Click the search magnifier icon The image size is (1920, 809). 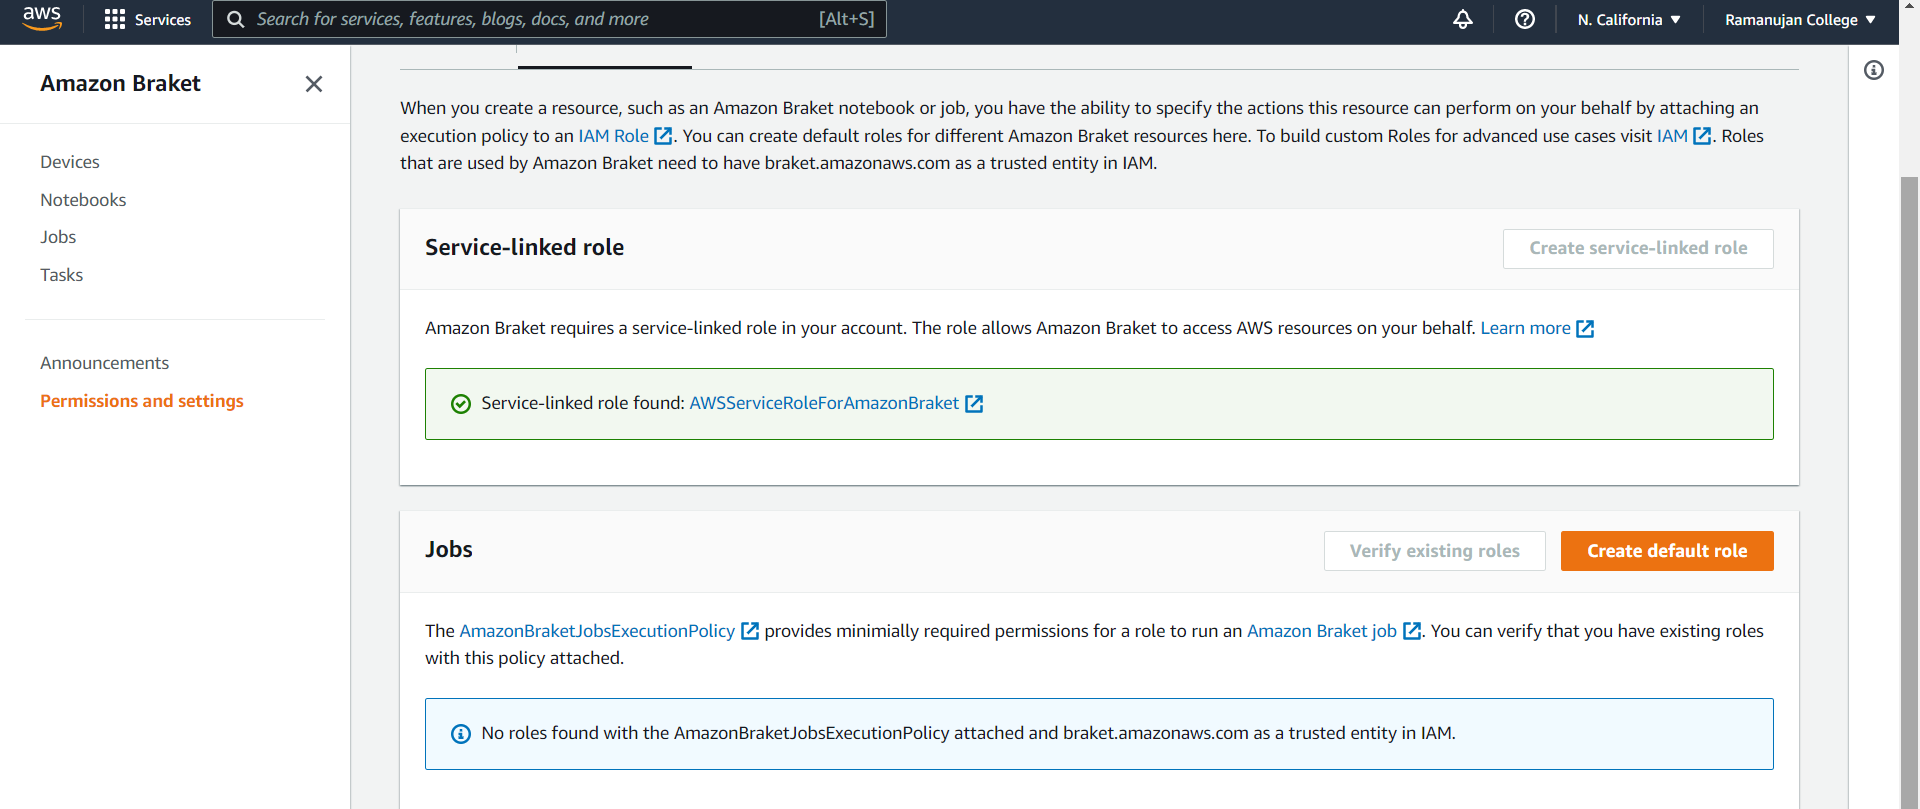pos(236,19)
